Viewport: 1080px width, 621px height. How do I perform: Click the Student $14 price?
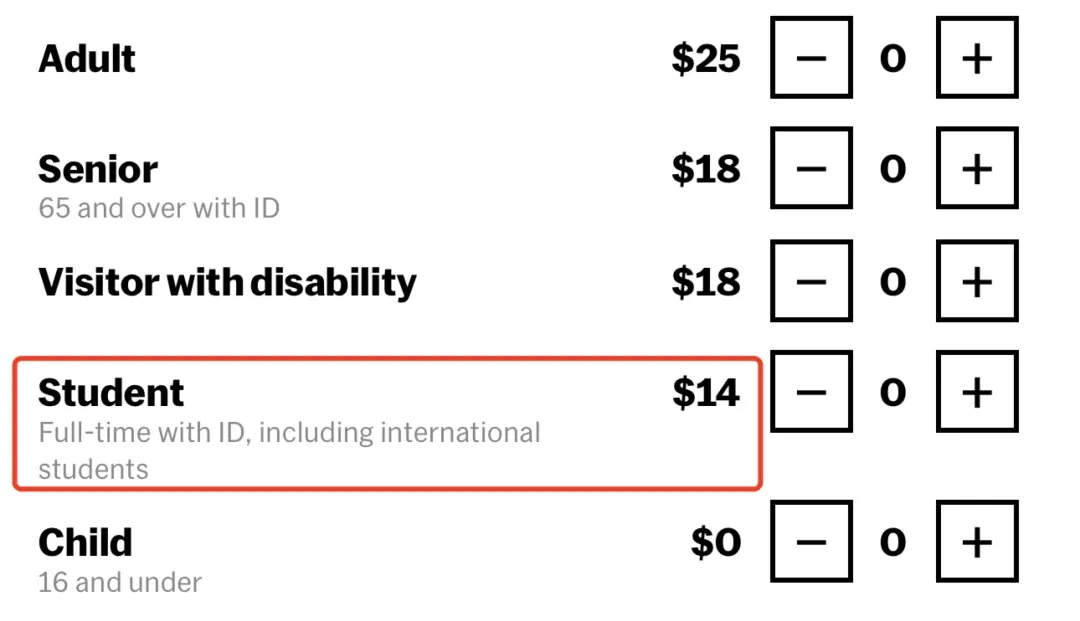706,393
